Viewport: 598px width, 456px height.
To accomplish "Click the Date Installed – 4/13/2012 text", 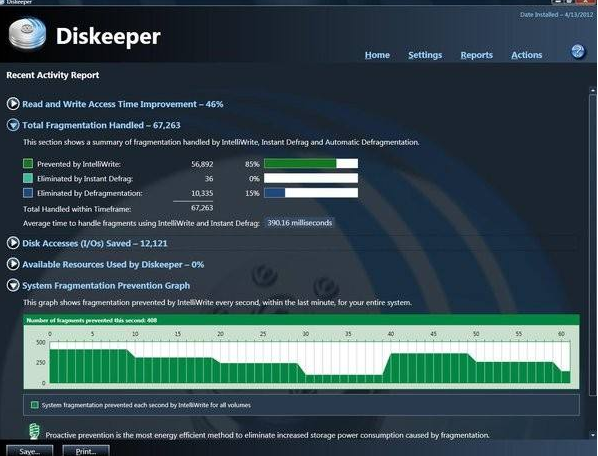I will point(556,15).
